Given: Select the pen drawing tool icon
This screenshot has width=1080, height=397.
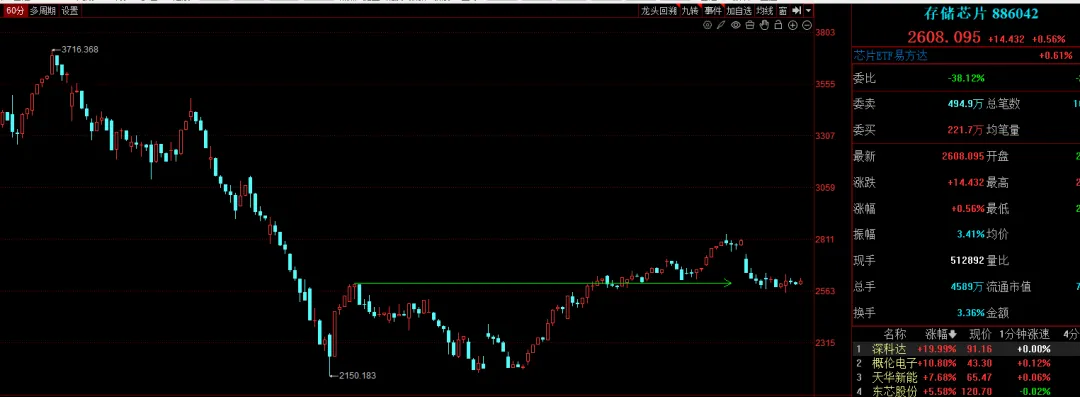Looking at the screenshot, I should (721, 25).
